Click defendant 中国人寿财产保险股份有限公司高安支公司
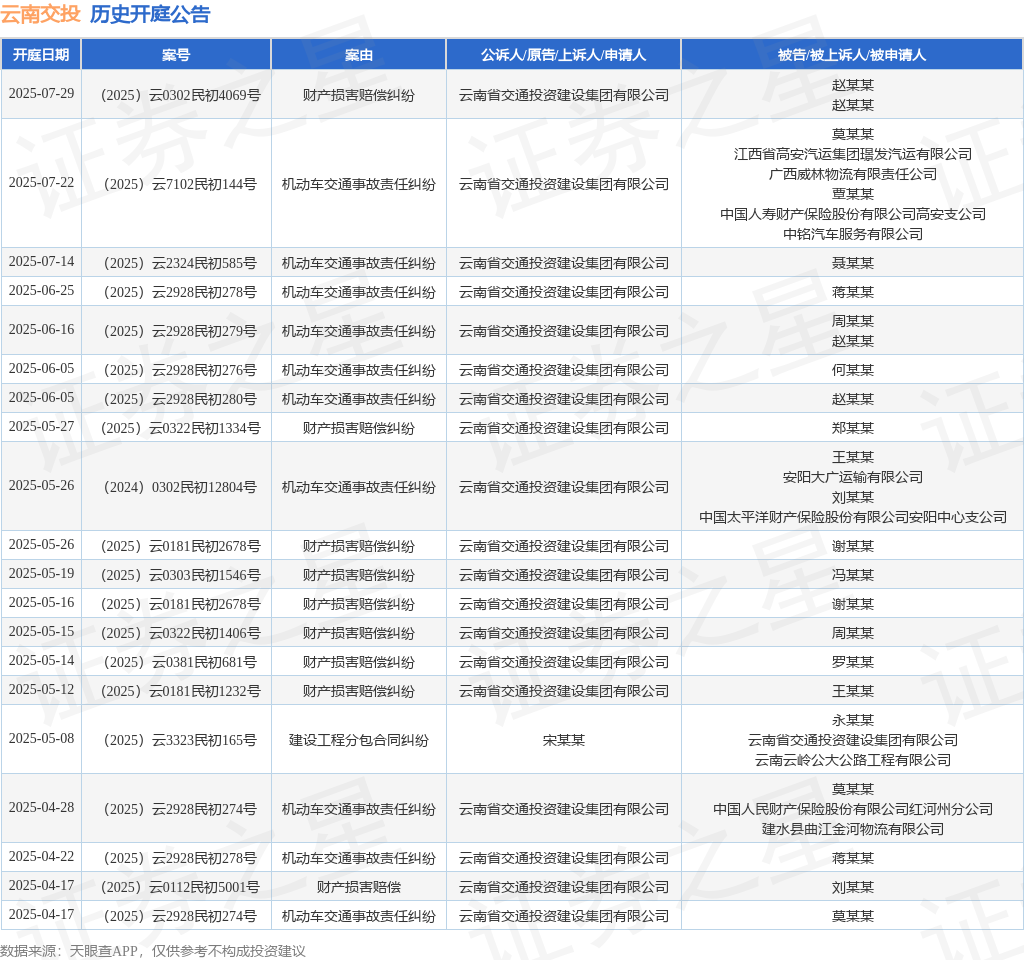This screenshot has width=1024, height=960. click(x=852, y=214)
